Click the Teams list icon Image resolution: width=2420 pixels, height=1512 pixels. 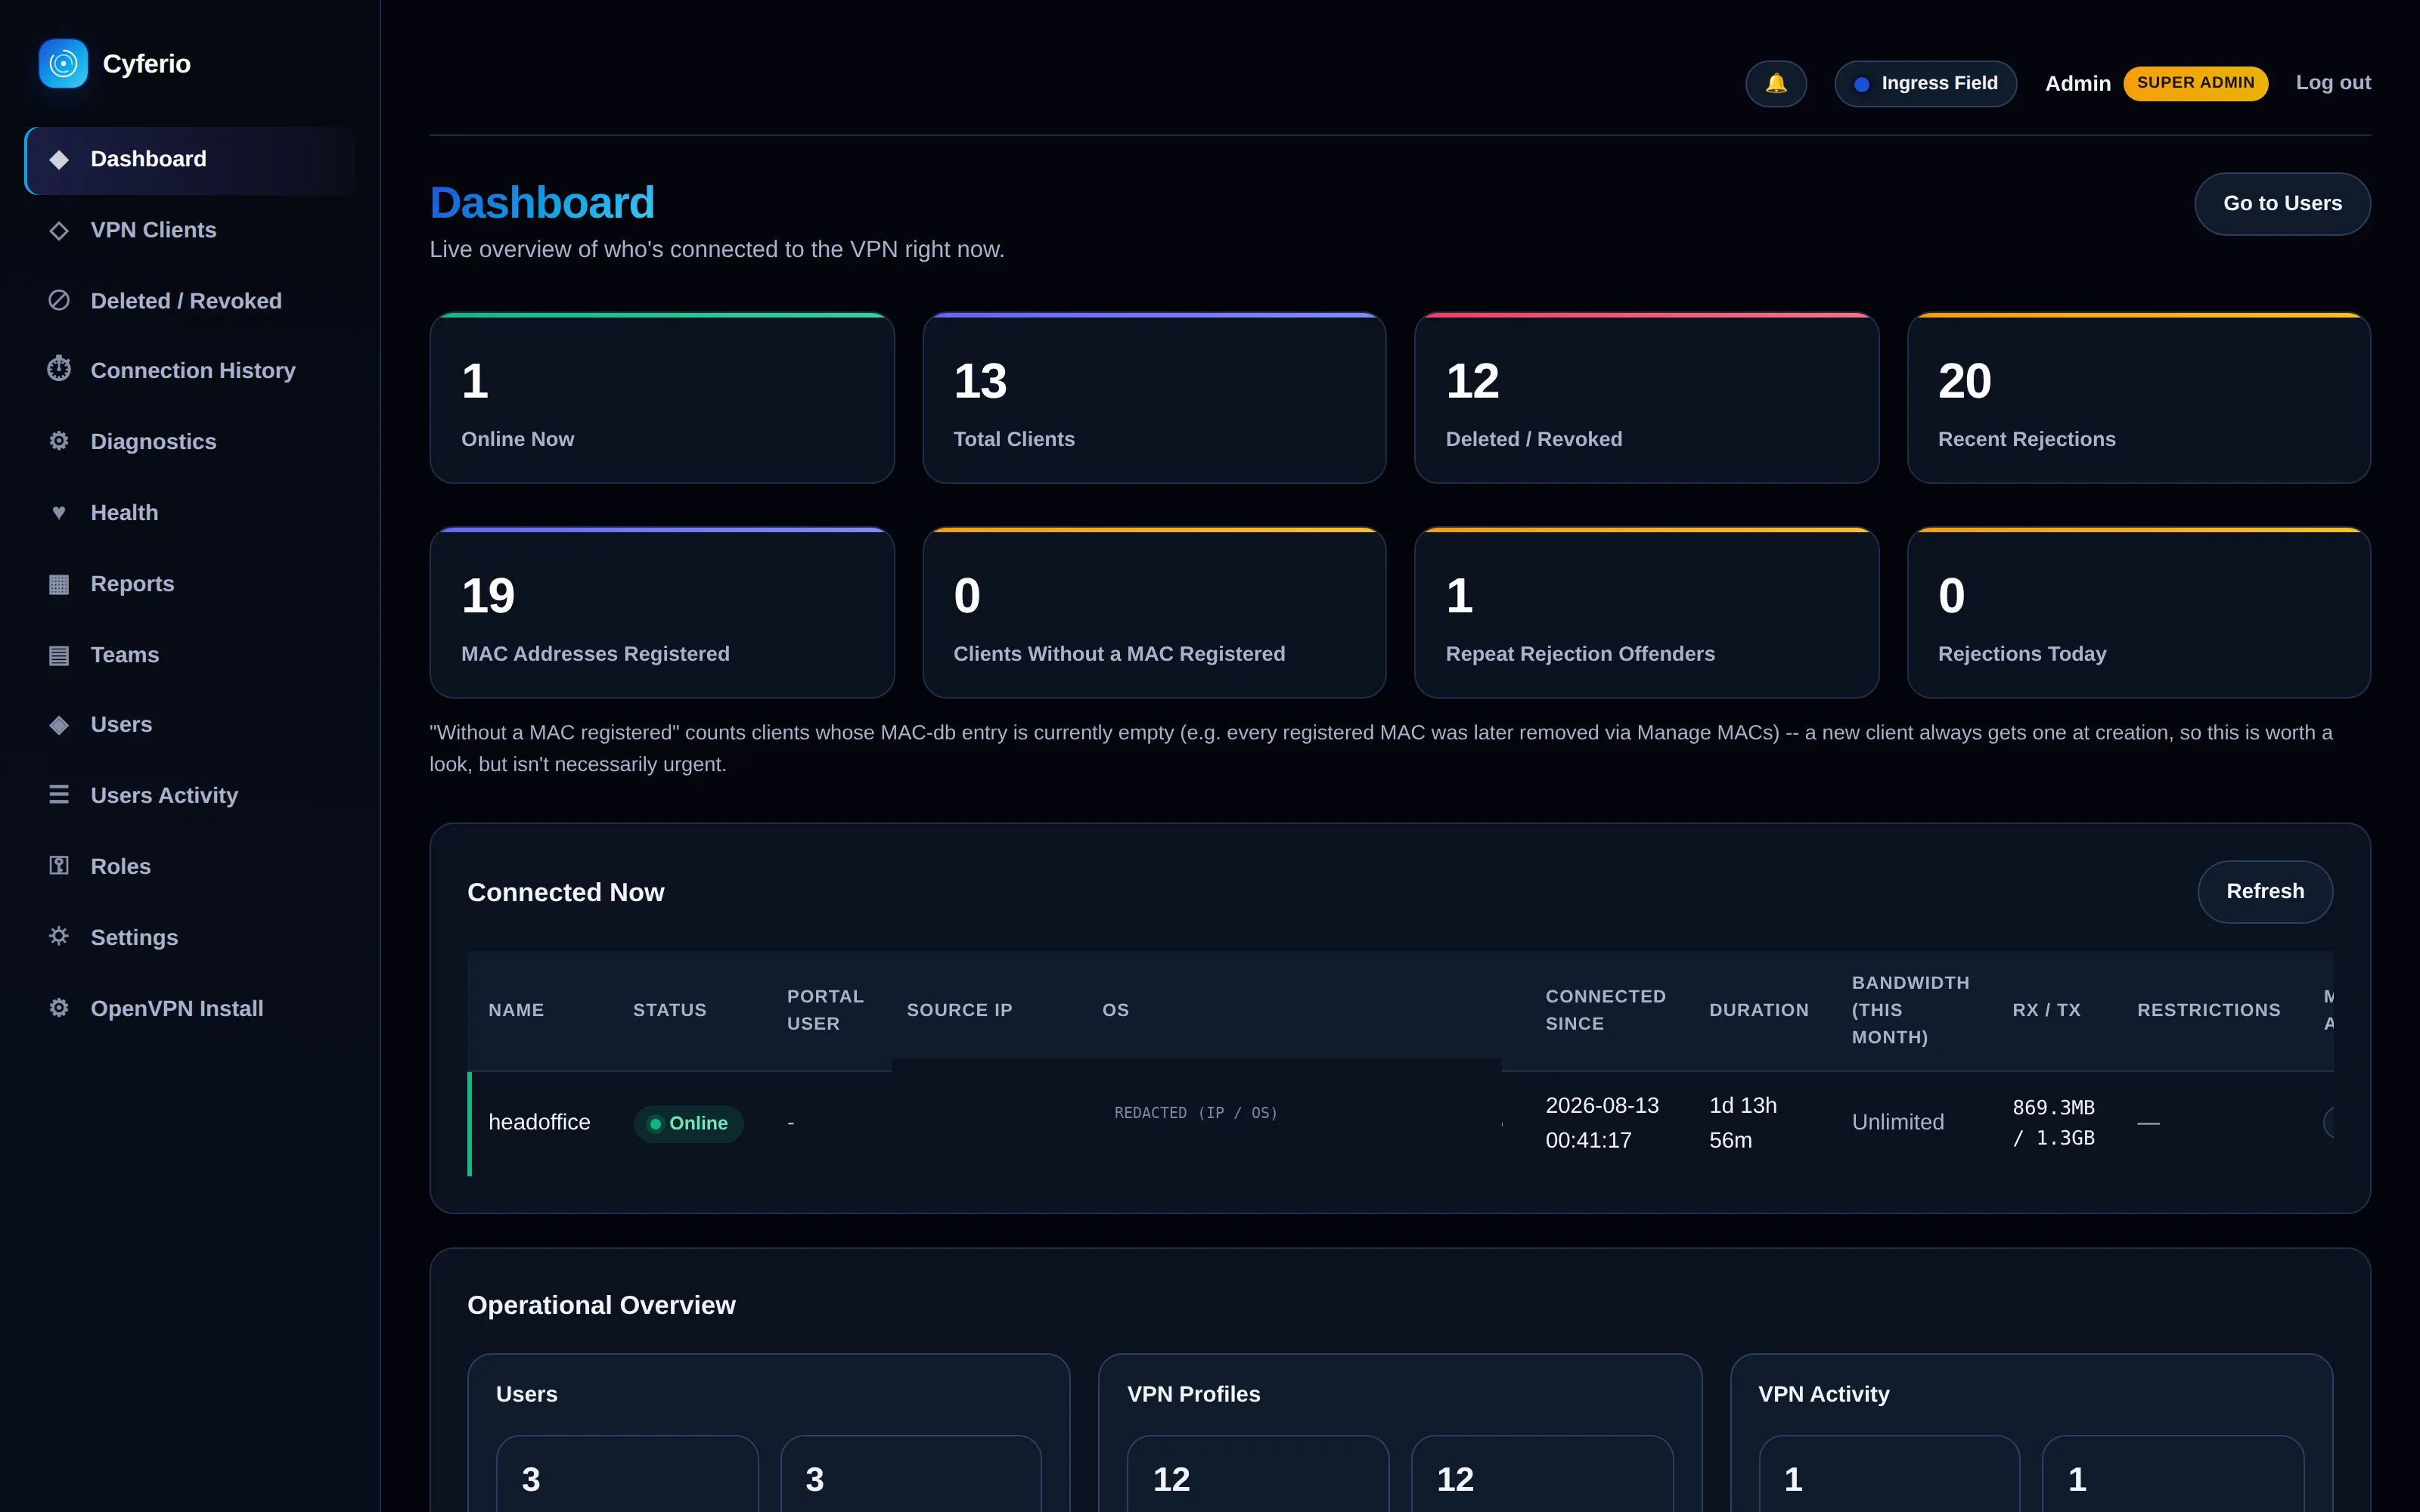59,655
